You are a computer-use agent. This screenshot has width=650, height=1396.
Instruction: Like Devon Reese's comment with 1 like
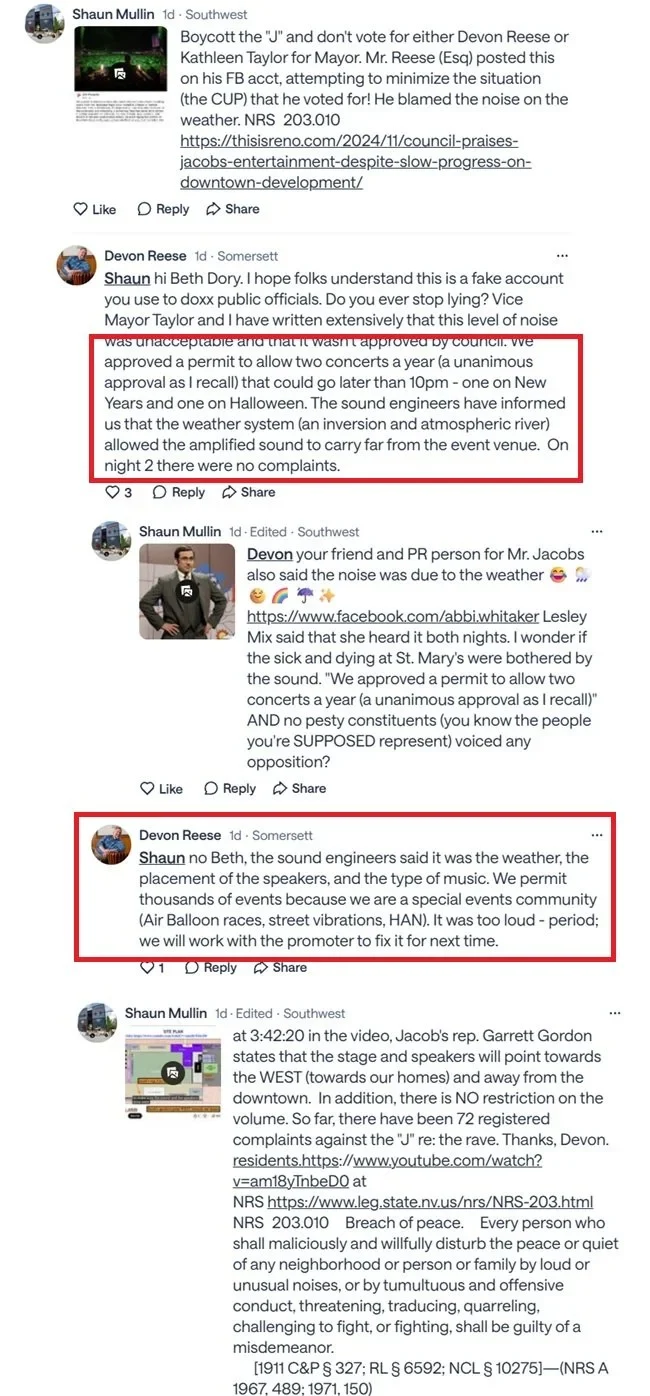pyautogui.click(x=152, y=967)
